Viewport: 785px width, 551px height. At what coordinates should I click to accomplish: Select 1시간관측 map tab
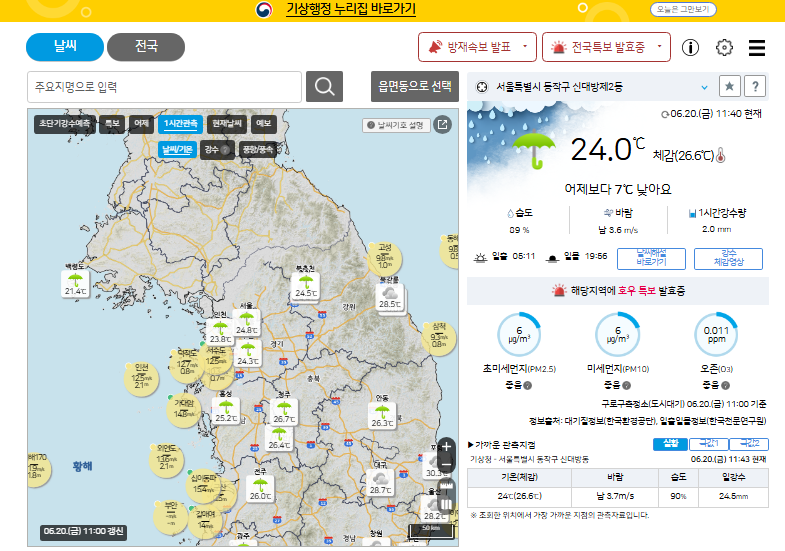pos(180,124)
